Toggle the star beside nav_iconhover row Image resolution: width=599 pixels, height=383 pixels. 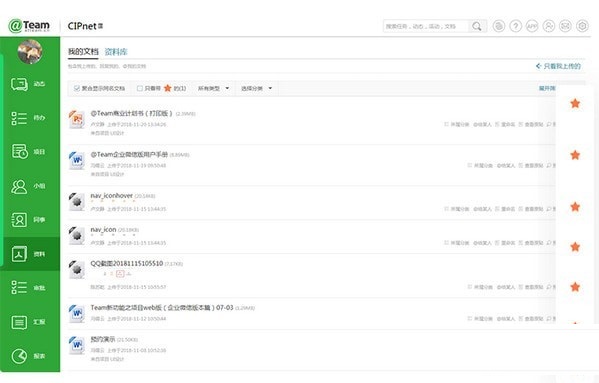[x=575, y=207]
